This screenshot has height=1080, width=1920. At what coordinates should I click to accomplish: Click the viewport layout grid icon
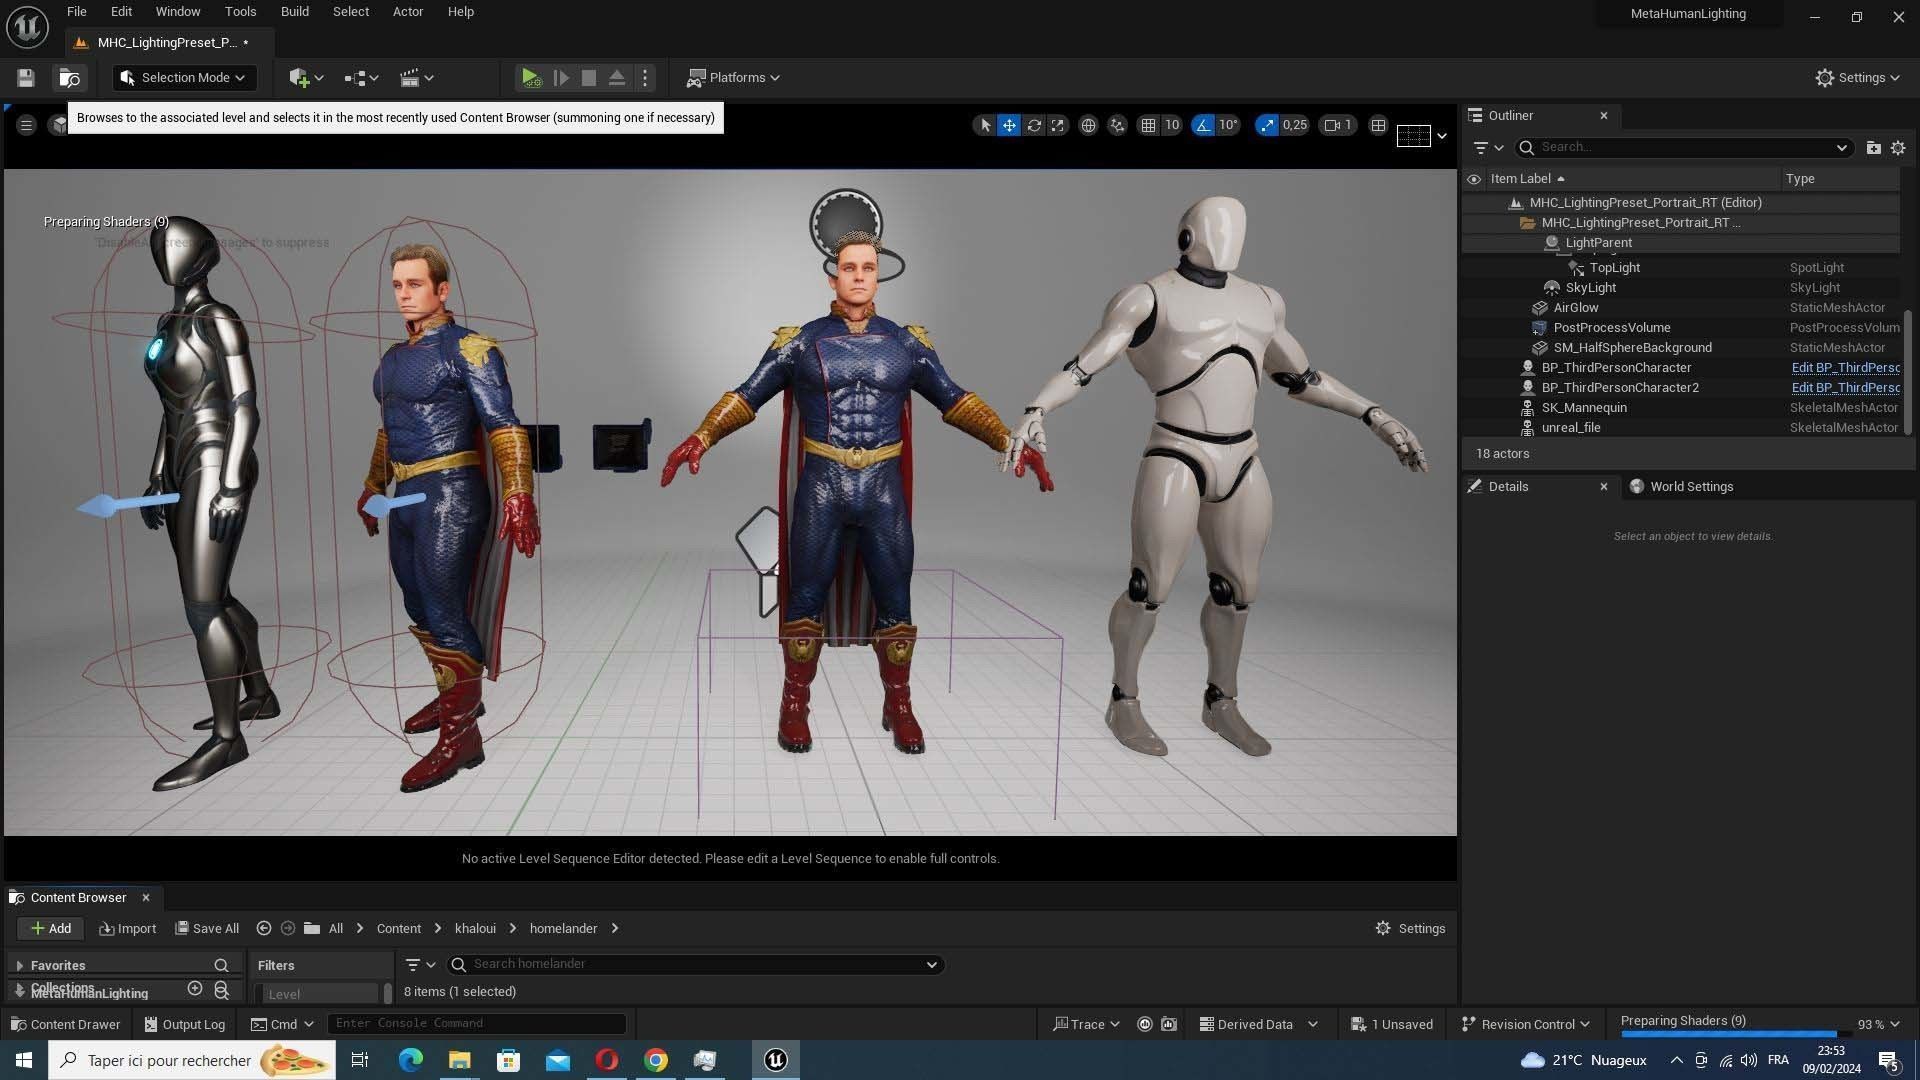tap(1378, 125)
